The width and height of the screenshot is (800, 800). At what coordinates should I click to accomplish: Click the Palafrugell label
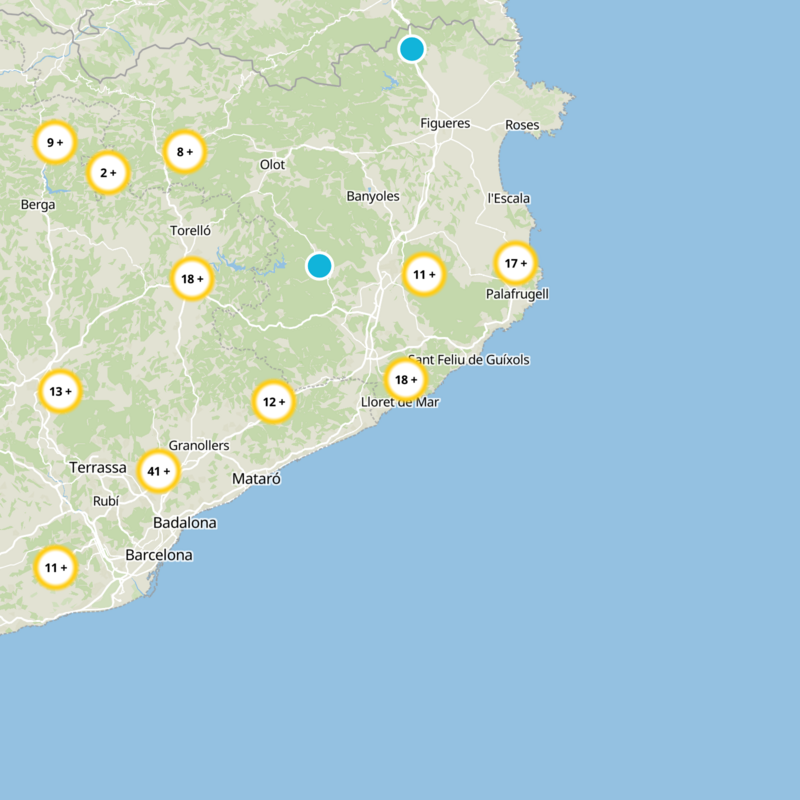coord(517,294)
